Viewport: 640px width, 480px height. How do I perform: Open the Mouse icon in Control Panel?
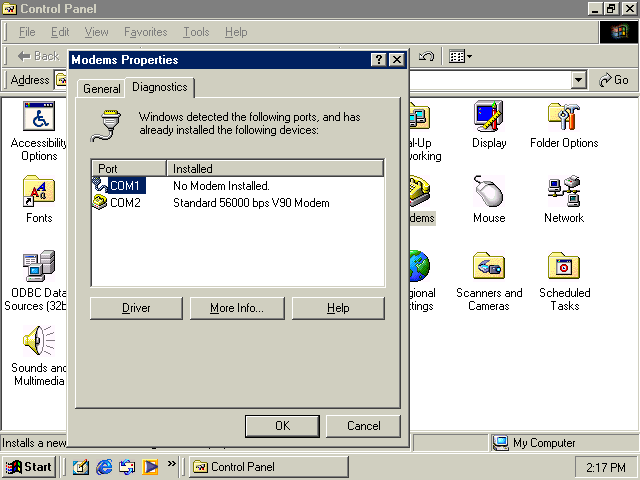pyautogui.click(x=489, y=191)
